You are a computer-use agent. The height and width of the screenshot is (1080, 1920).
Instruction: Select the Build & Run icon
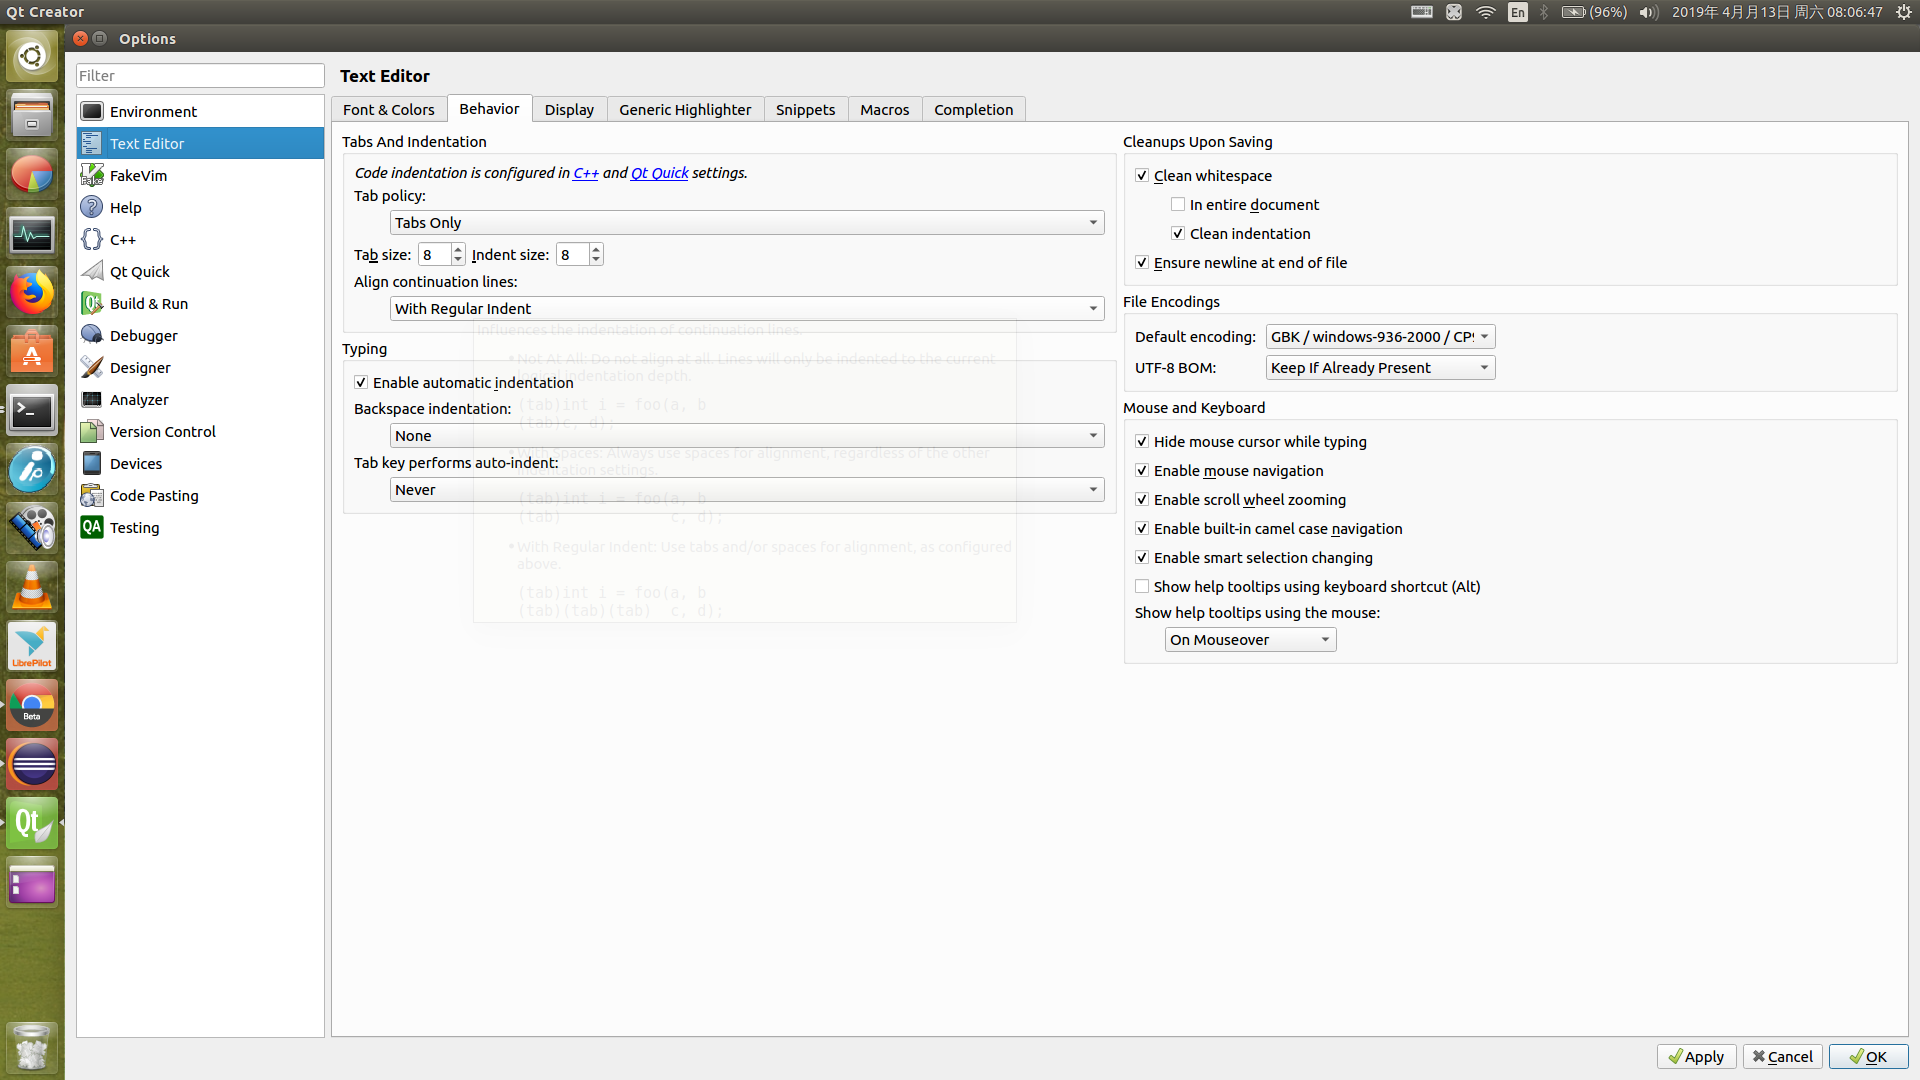click(x=92, y=303)
